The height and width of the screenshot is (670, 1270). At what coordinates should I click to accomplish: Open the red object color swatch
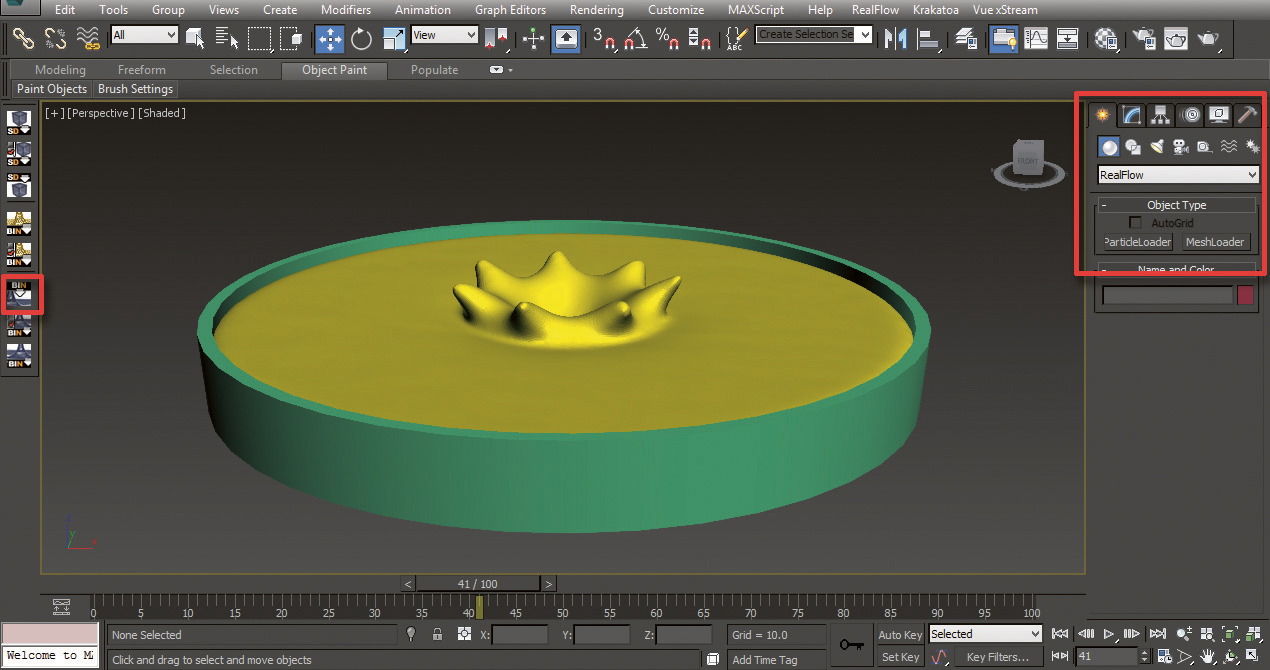tap(1245, 295)
